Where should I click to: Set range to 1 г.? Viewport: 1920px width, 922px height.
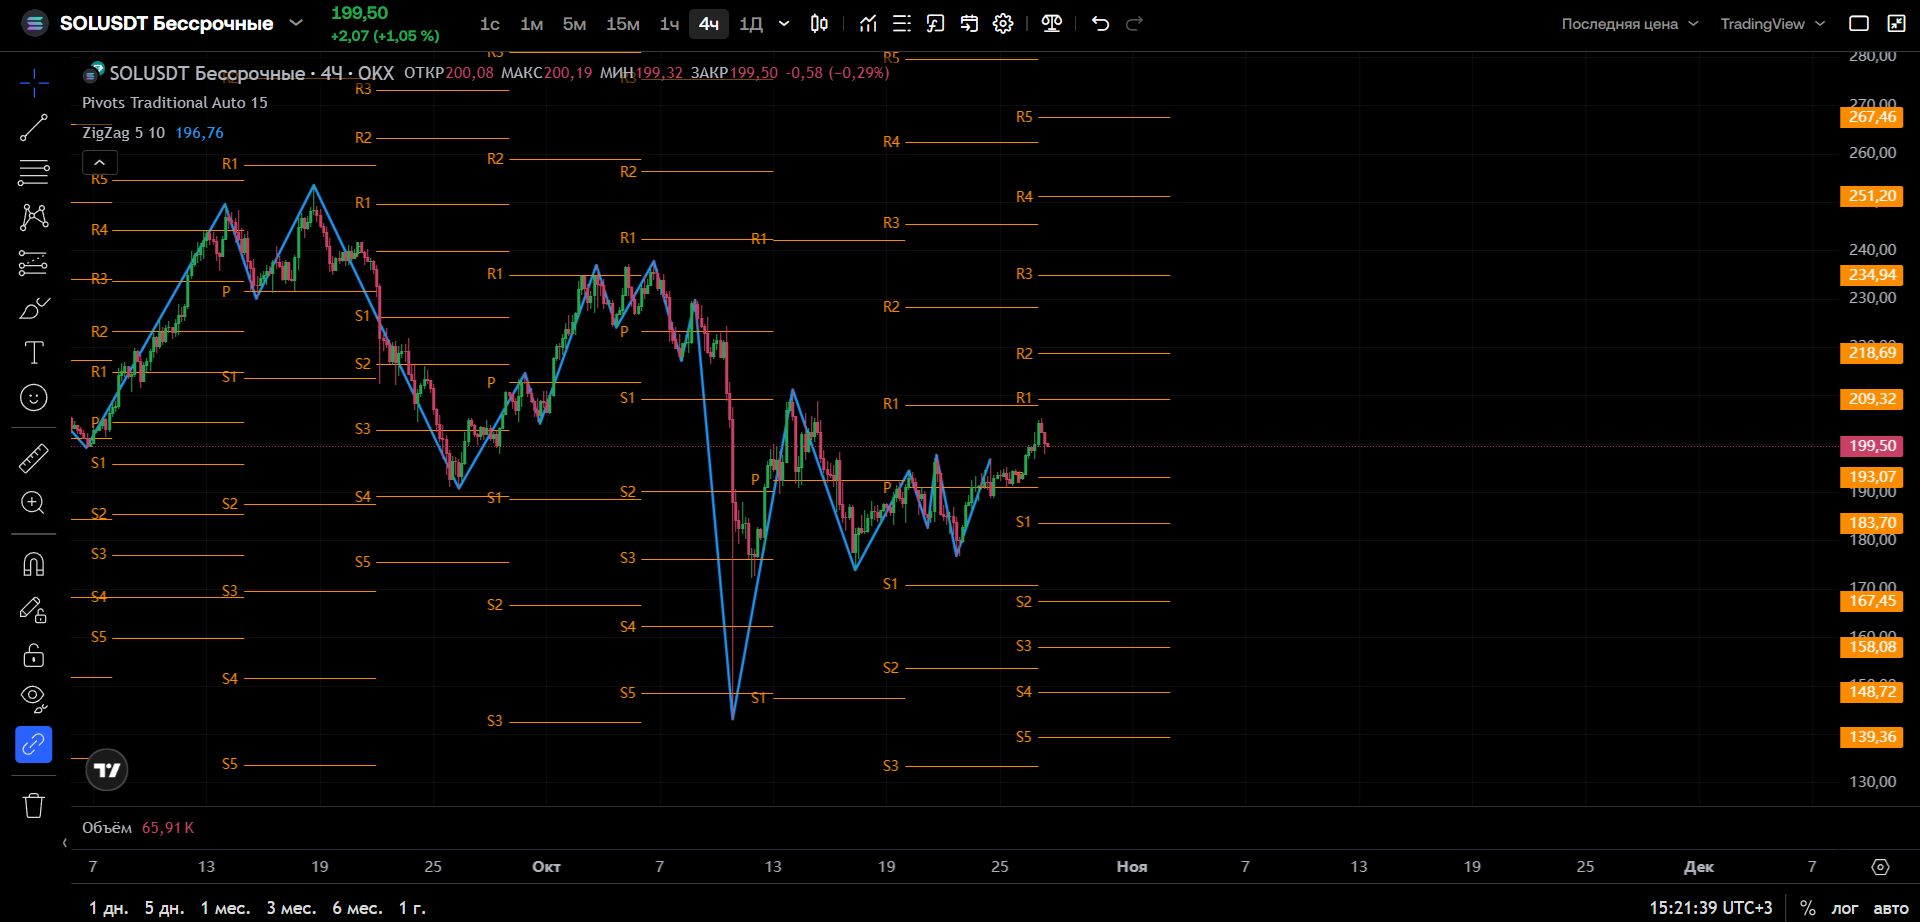412,908
